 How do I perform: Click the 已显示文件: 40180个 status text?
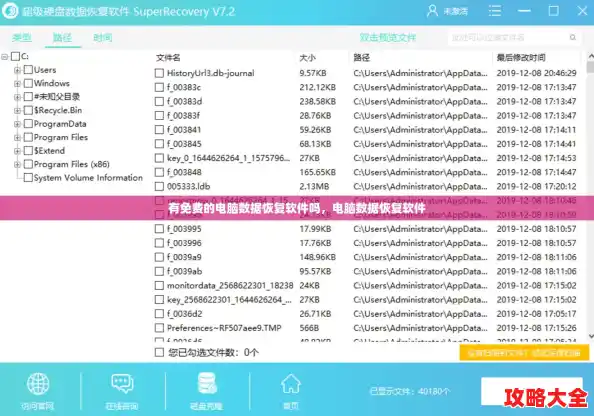click(410, 391)
